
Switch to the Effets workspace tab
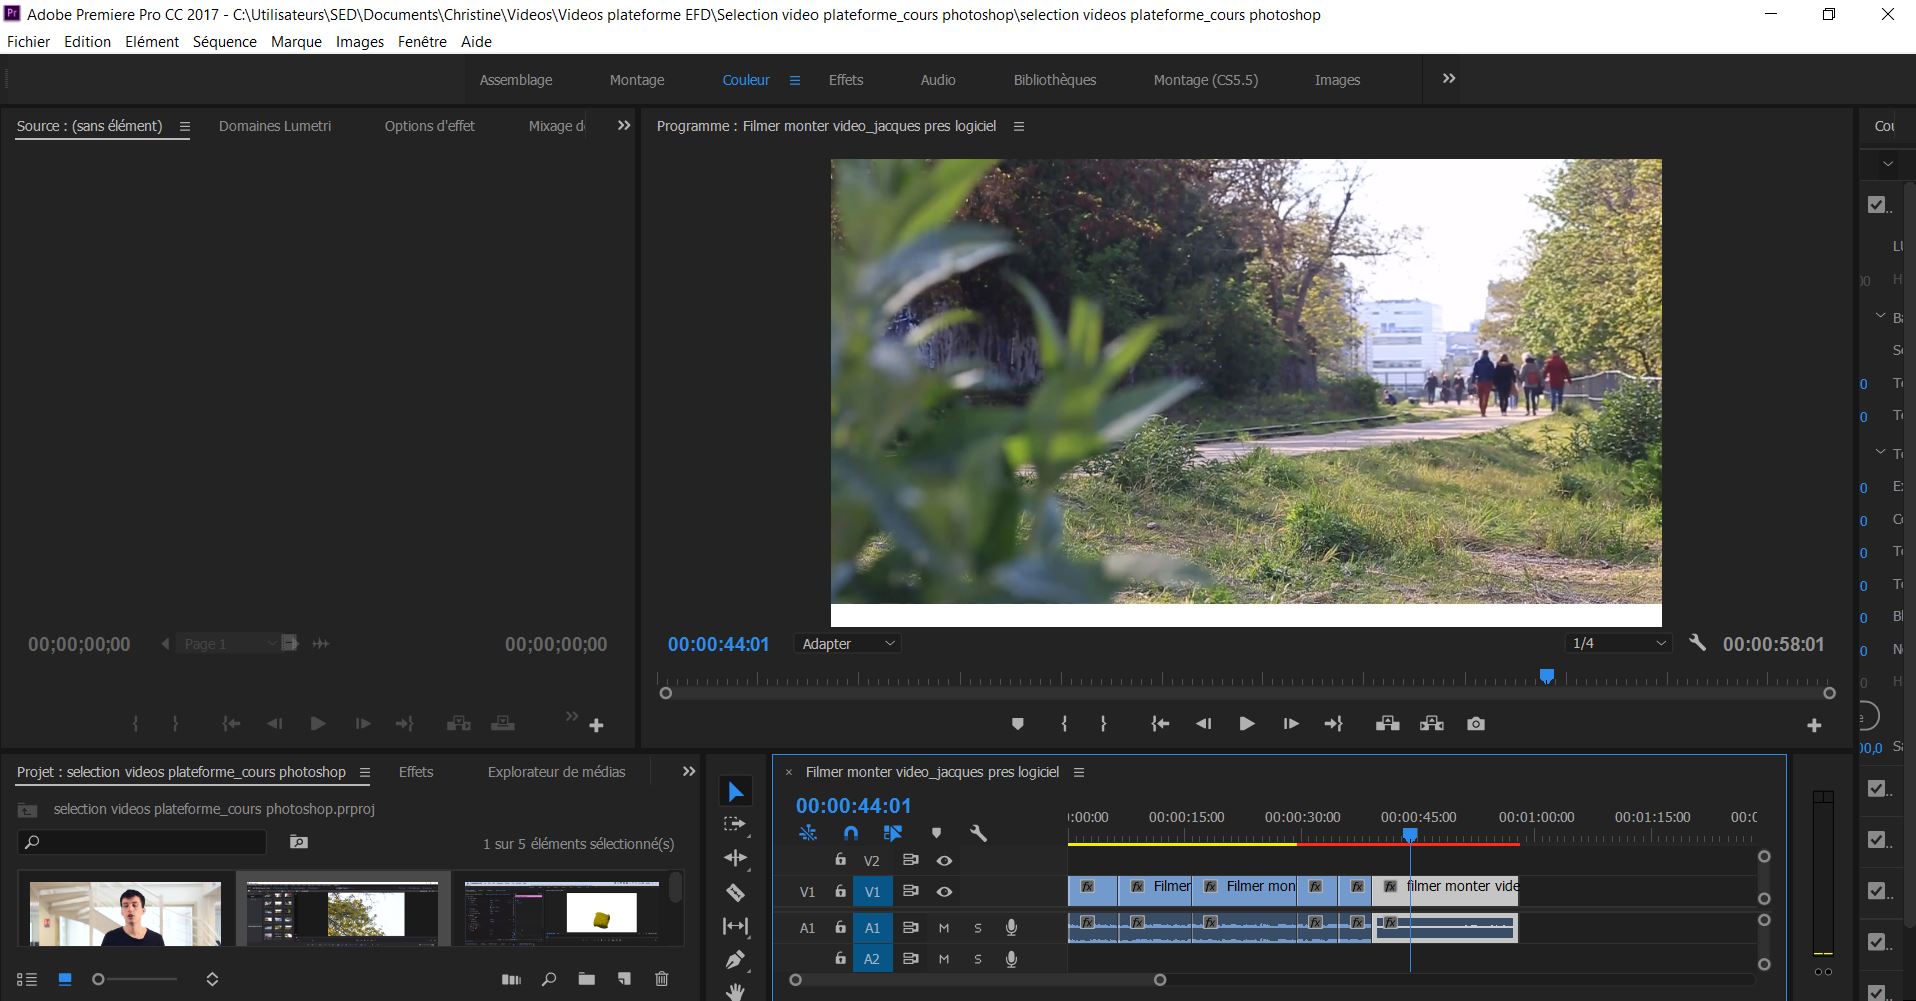(x=846, y=79)
